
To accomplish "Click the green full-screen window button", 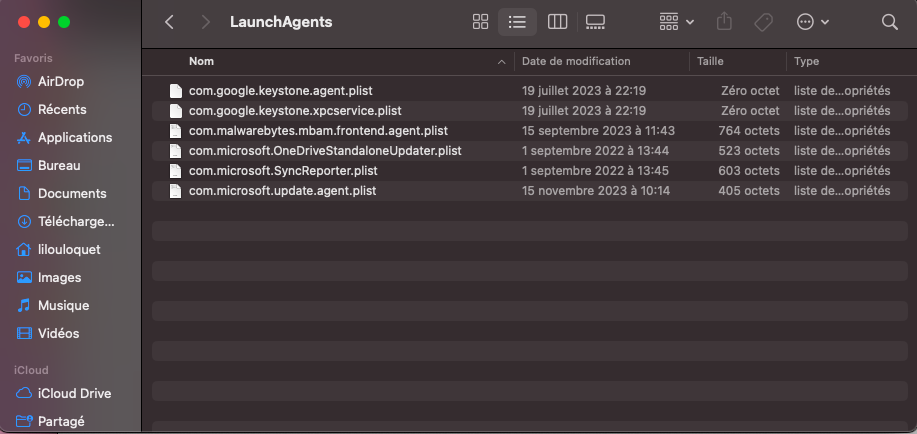I will click(x=64, y=22).
